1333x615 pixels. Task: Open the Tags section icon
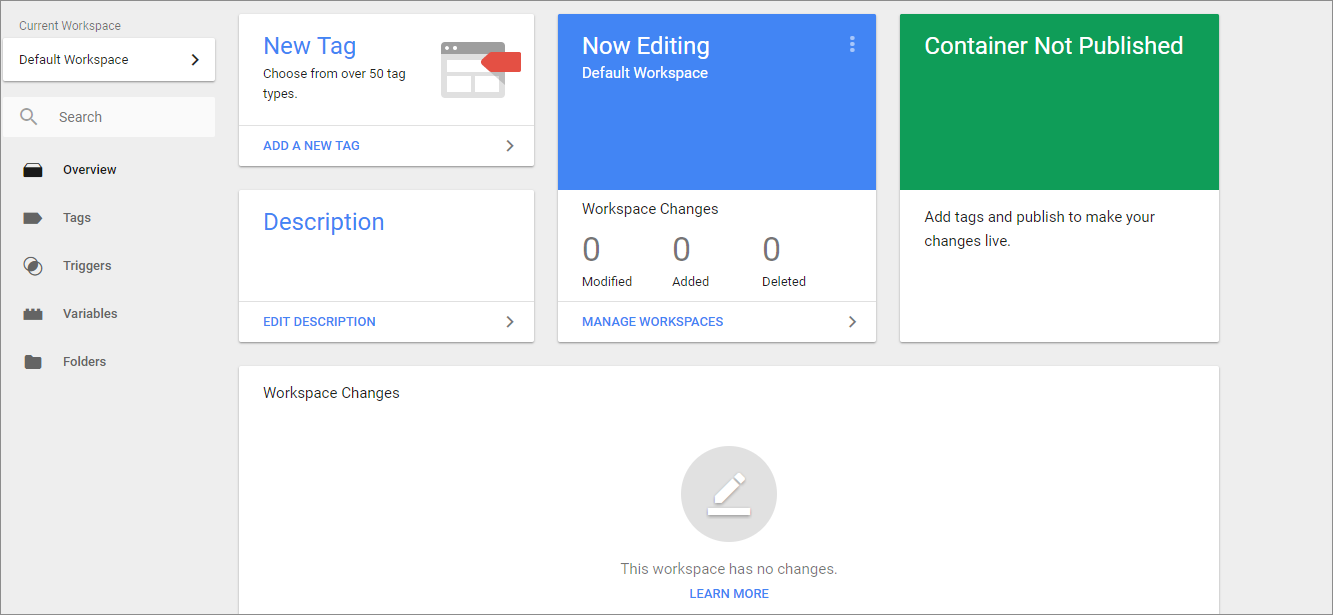(33, 217)
